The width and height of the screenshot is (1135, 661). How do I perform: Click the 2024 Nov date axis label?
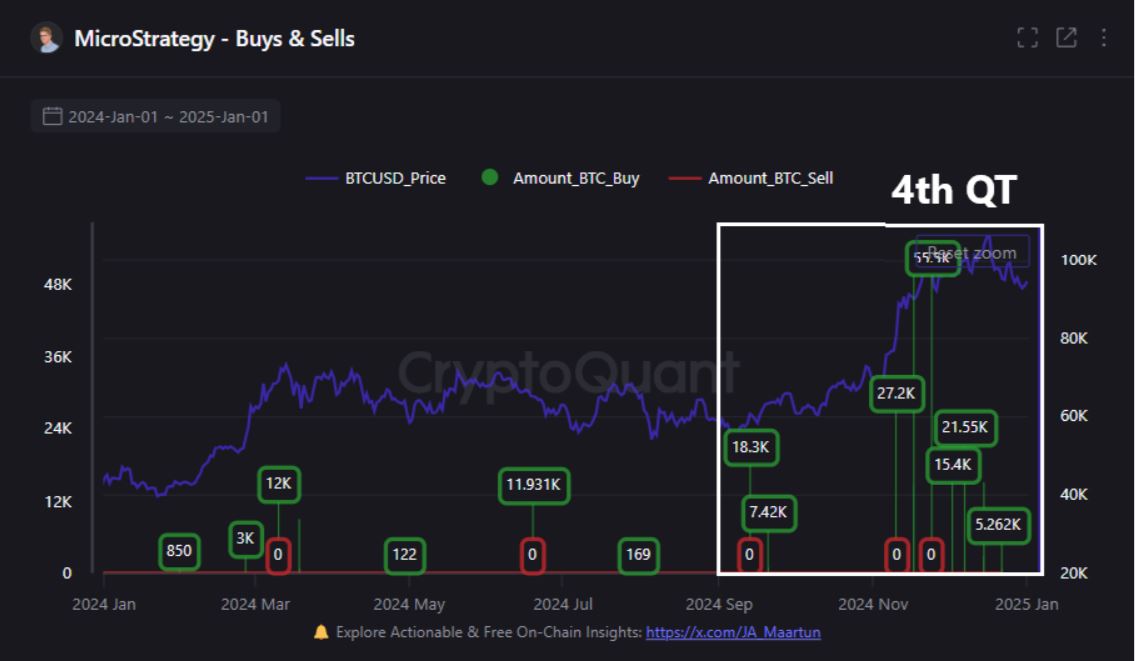click(x=873, y=605)
